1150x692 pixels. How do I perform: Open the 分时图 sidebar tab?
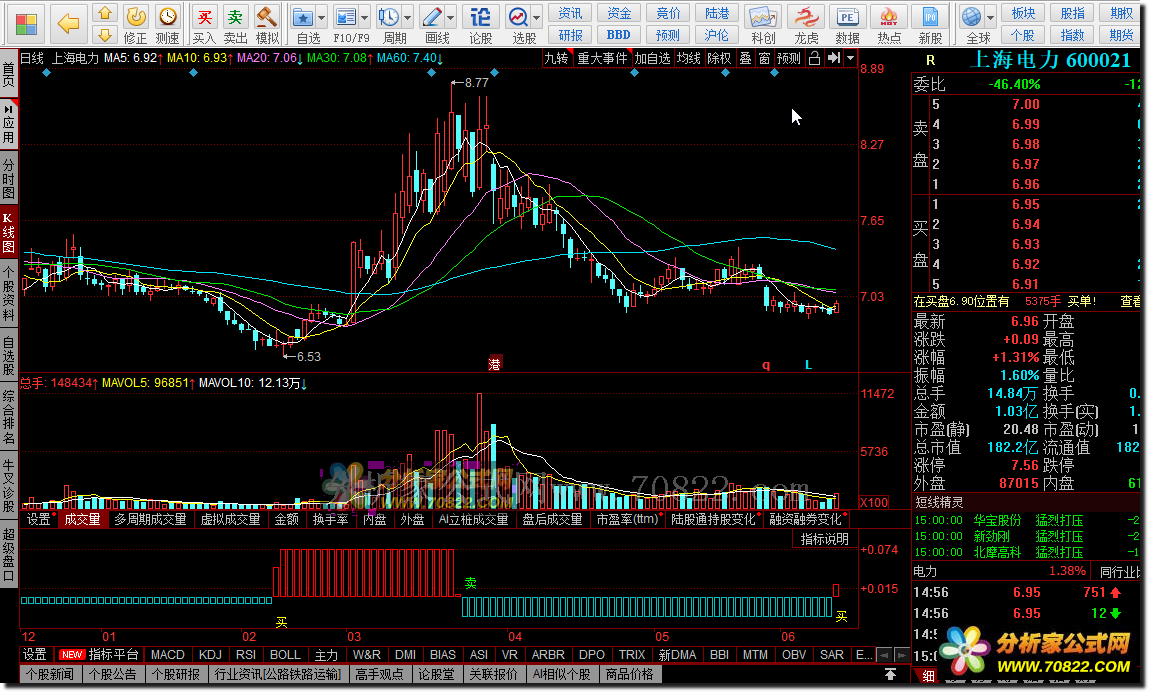pos(8,178)
